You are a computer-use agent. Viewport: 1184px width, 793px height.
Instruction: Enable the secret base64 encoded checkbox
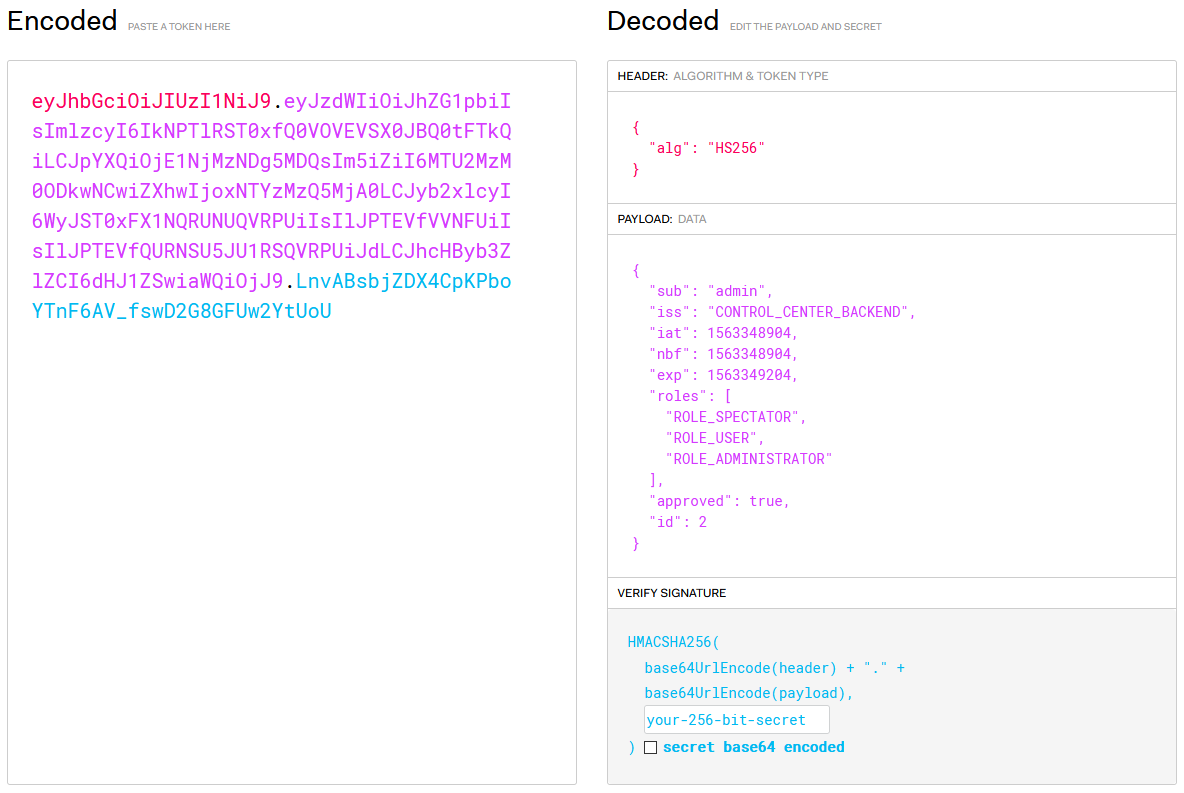coord(650,748)
